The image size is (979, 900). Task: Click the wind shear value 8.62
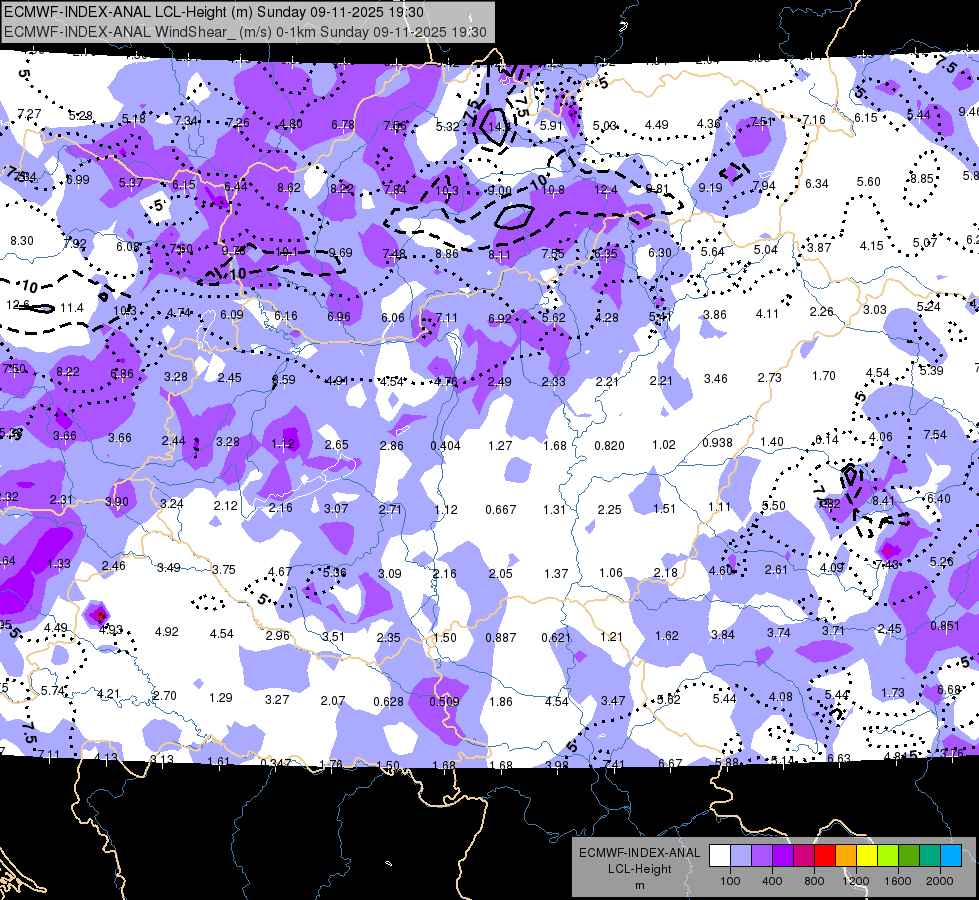(x=289, y=187)
